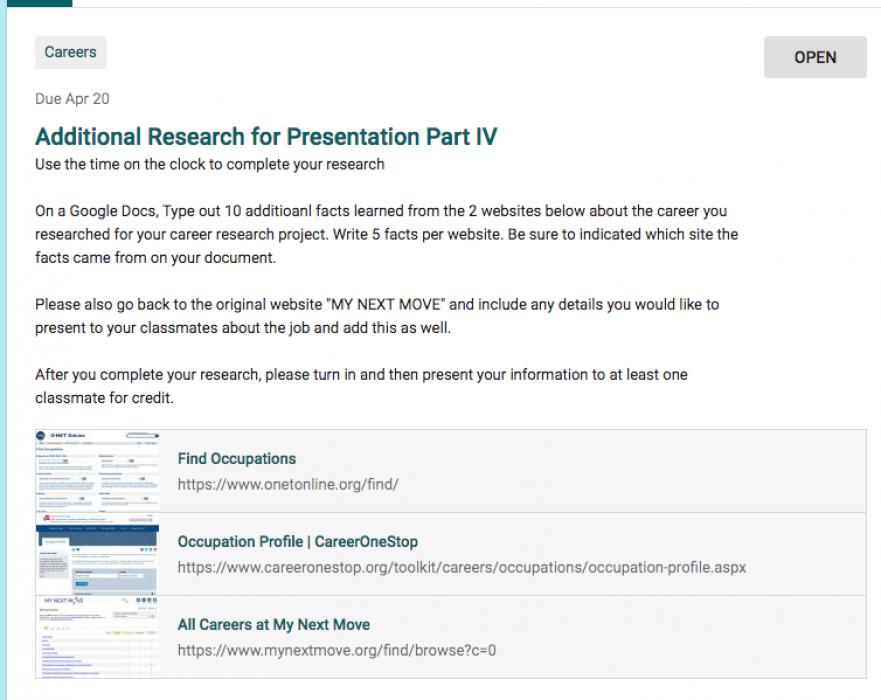The width and height of the screenshot is (881, 700).
Task: Click the careeronestop.org occupation-profile URL
Action: tap(461, 567)
